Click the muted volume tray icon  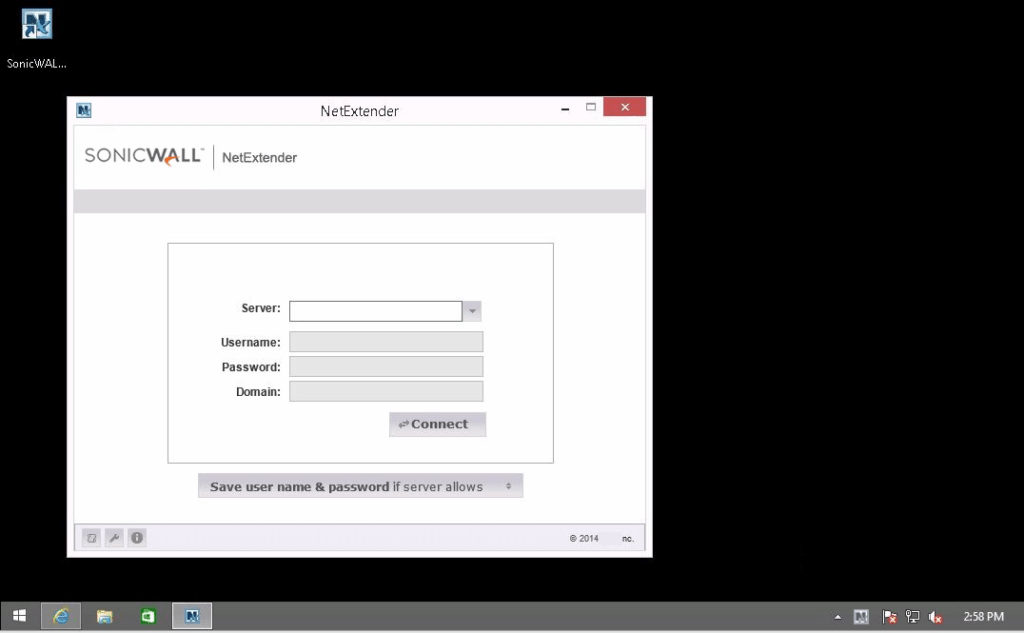point(935,617)
